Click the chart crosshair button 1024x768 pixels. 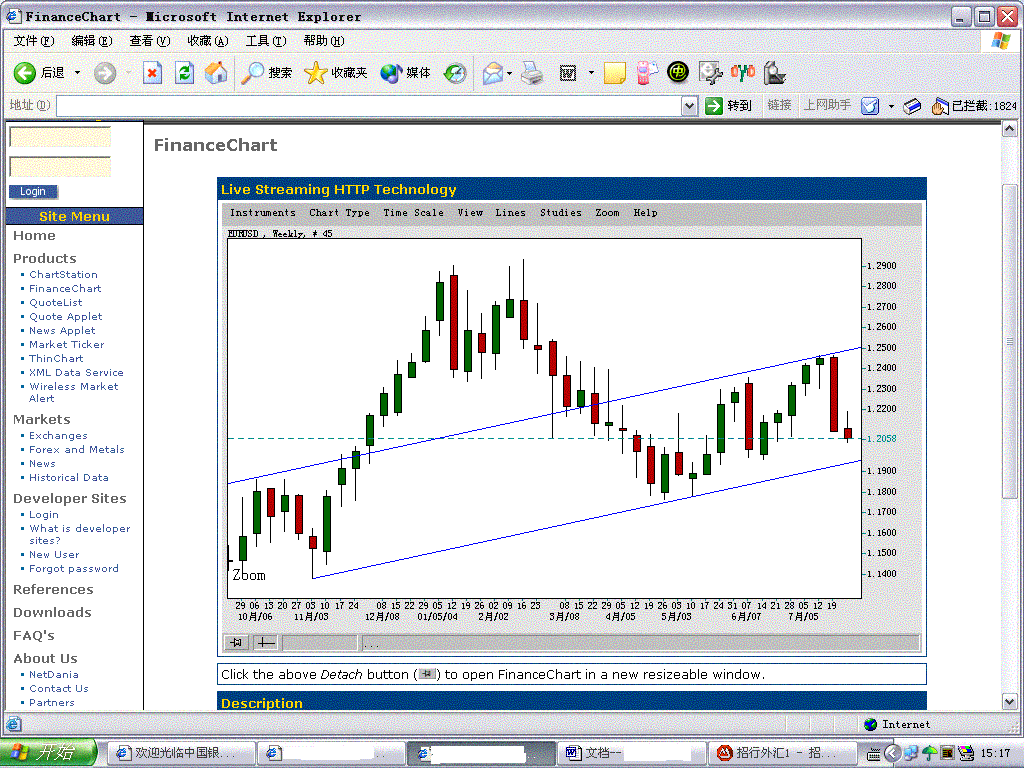[x=265, y=643]
